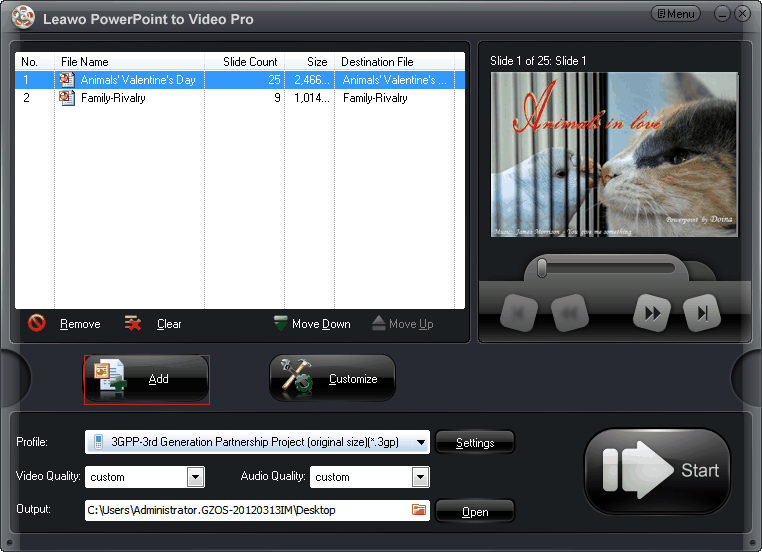Viewport: 762px width, 552px height.
Task: Expand the Profile format dropdown
Action: 421,442
